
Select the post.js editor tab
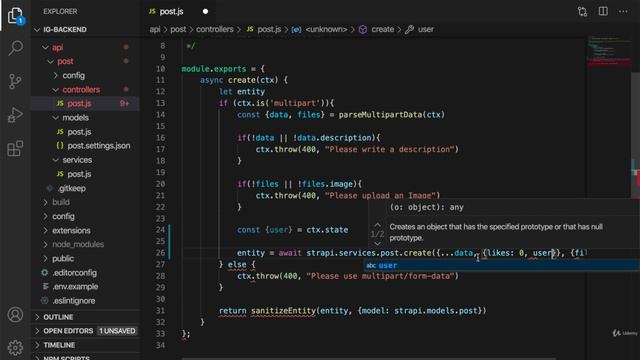point(171,11)
